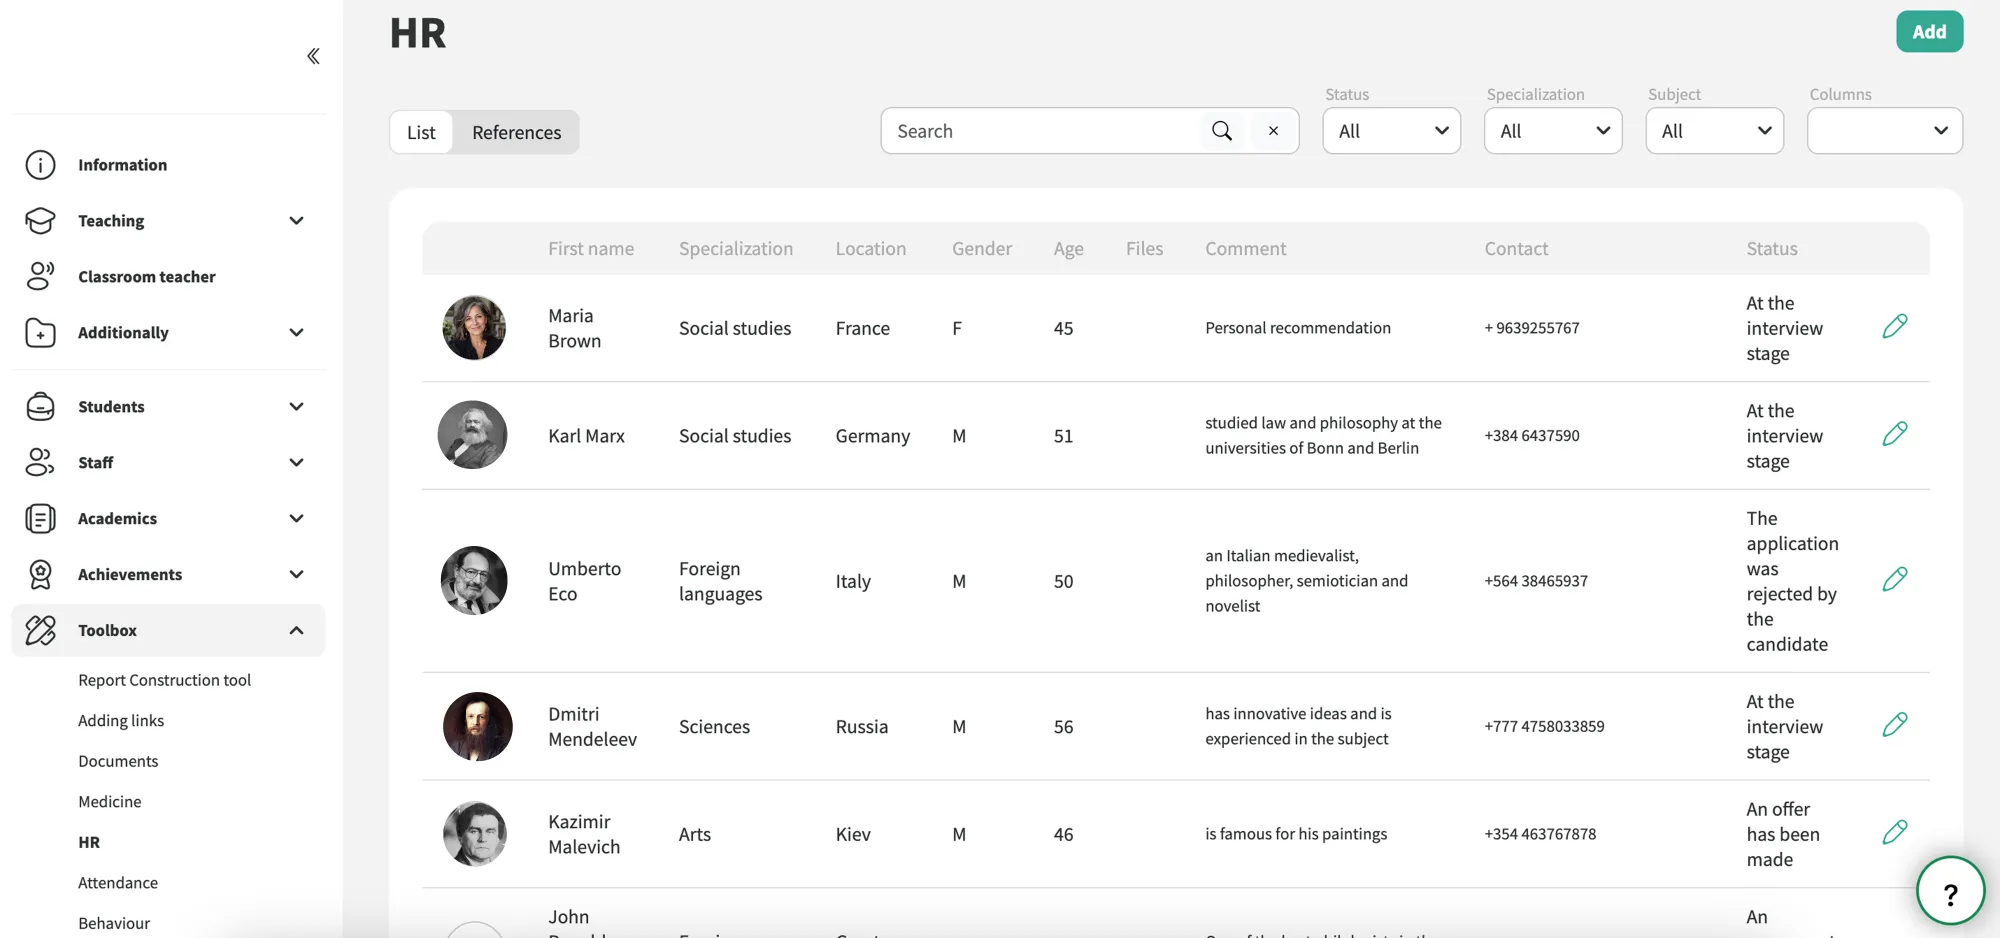Click the Information circle icon in sidebar

pyautogui.click(x=40, y=165)
